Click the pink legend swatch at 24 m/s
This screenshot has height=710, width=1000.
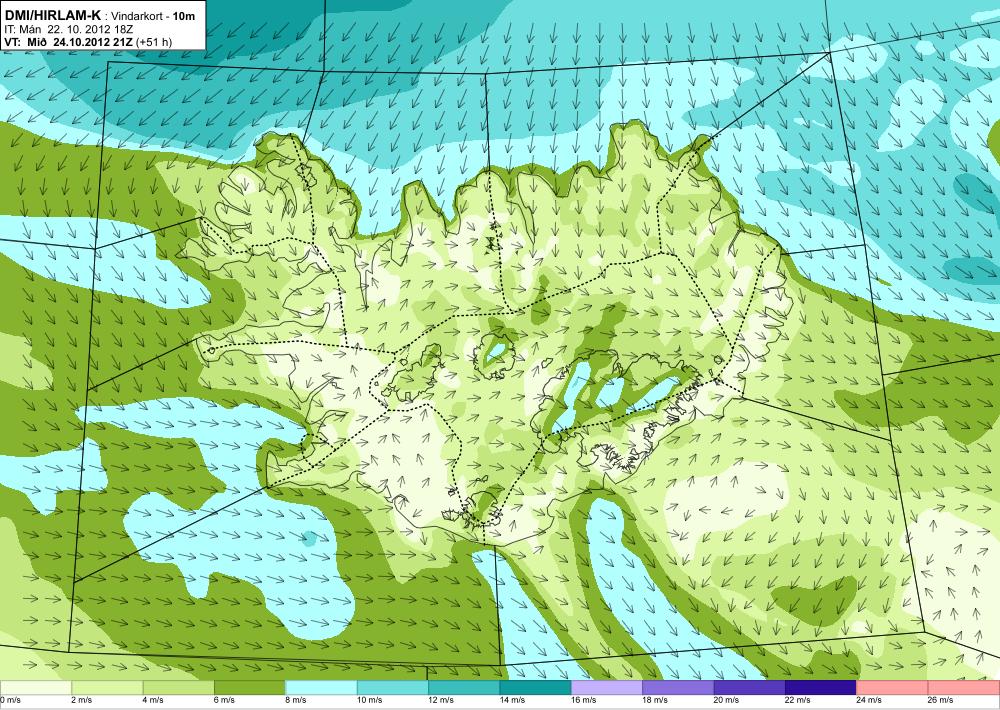coord(893,688)
